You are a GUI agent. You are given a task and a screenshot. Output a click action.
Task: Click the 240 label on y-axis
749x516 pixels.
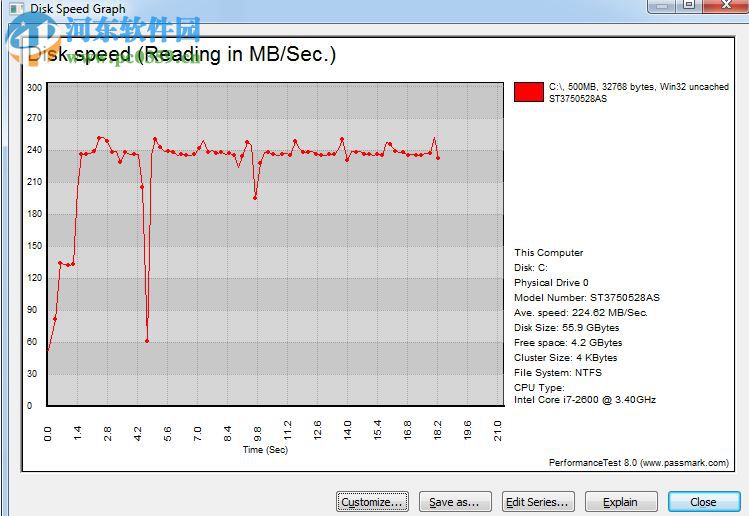34,150
